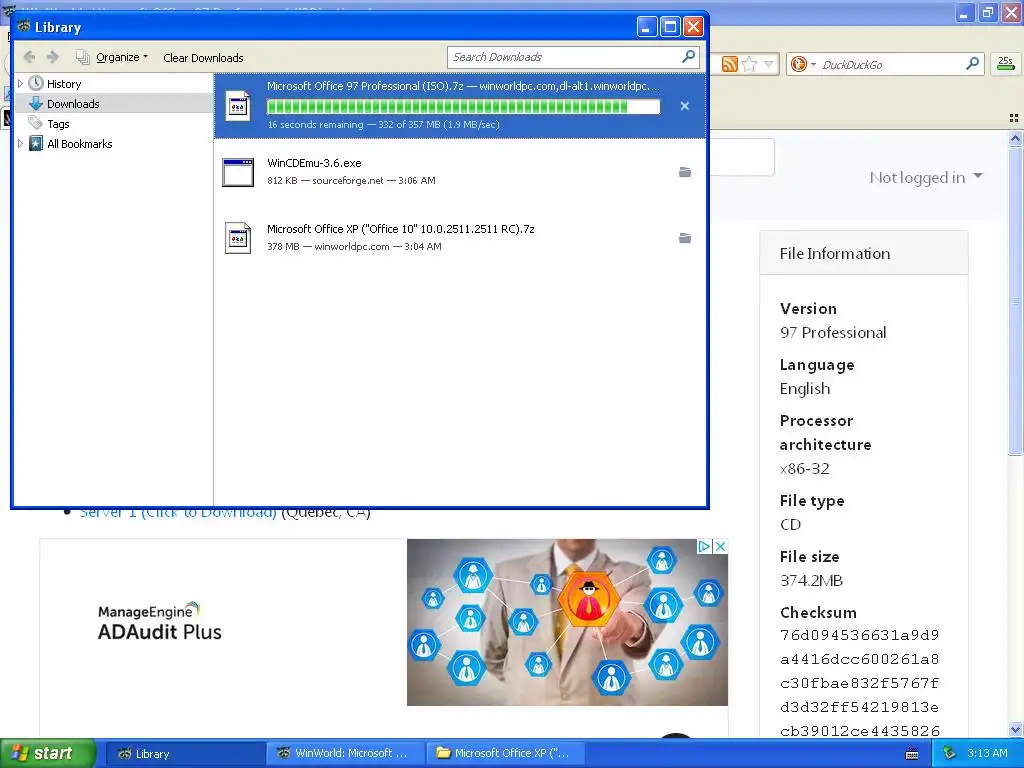
Task: Click the Server 1 download link
Action: (178, 513)
